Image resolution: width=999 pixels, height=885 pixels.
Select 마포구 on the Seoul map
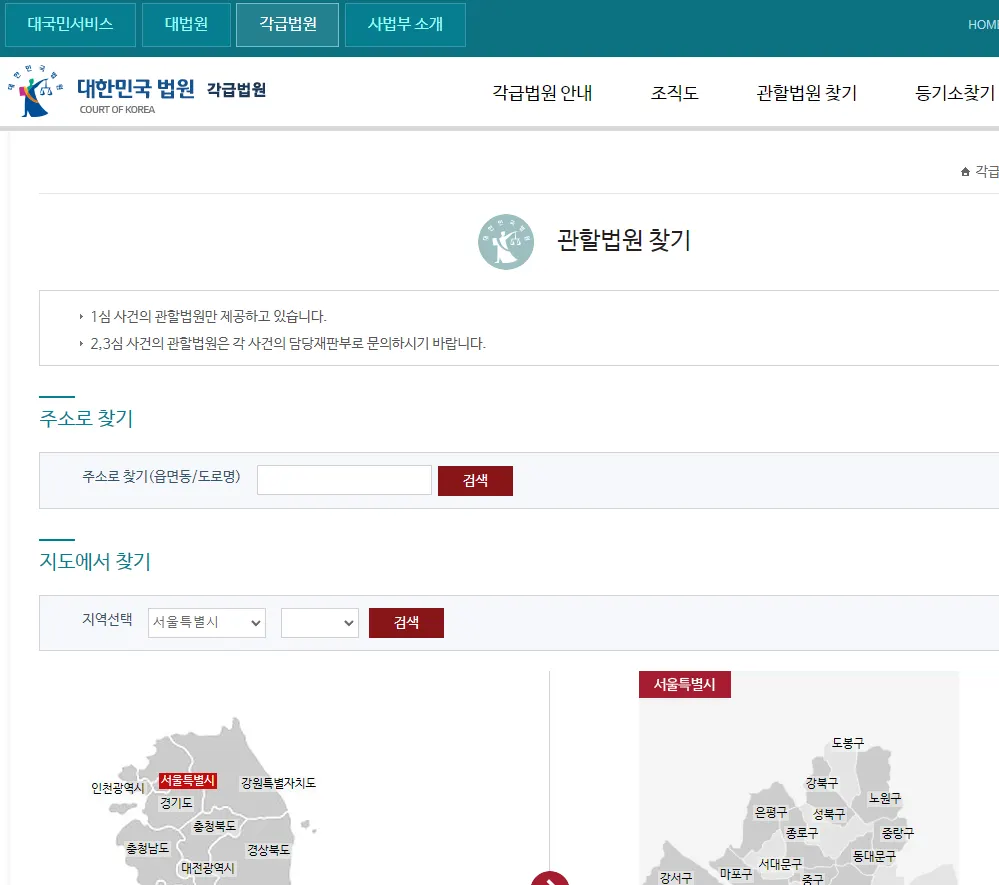click(x=736, y=874)
